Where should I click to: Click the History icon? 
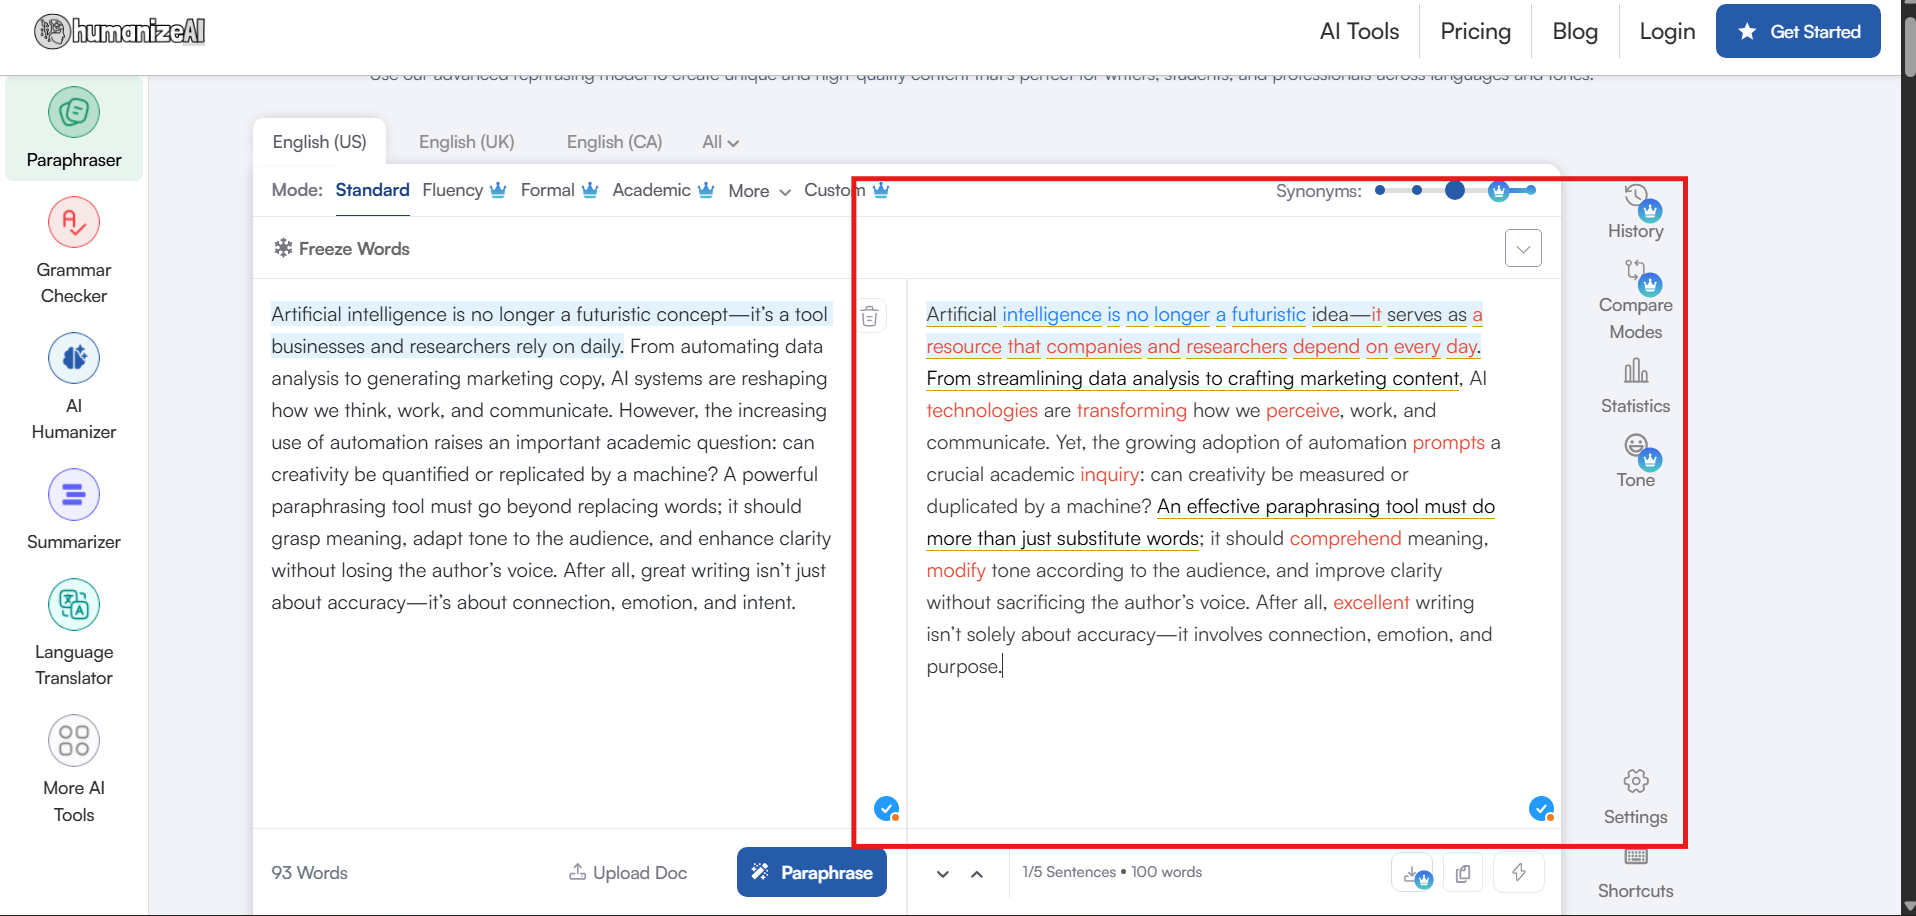pos(1635,211)
